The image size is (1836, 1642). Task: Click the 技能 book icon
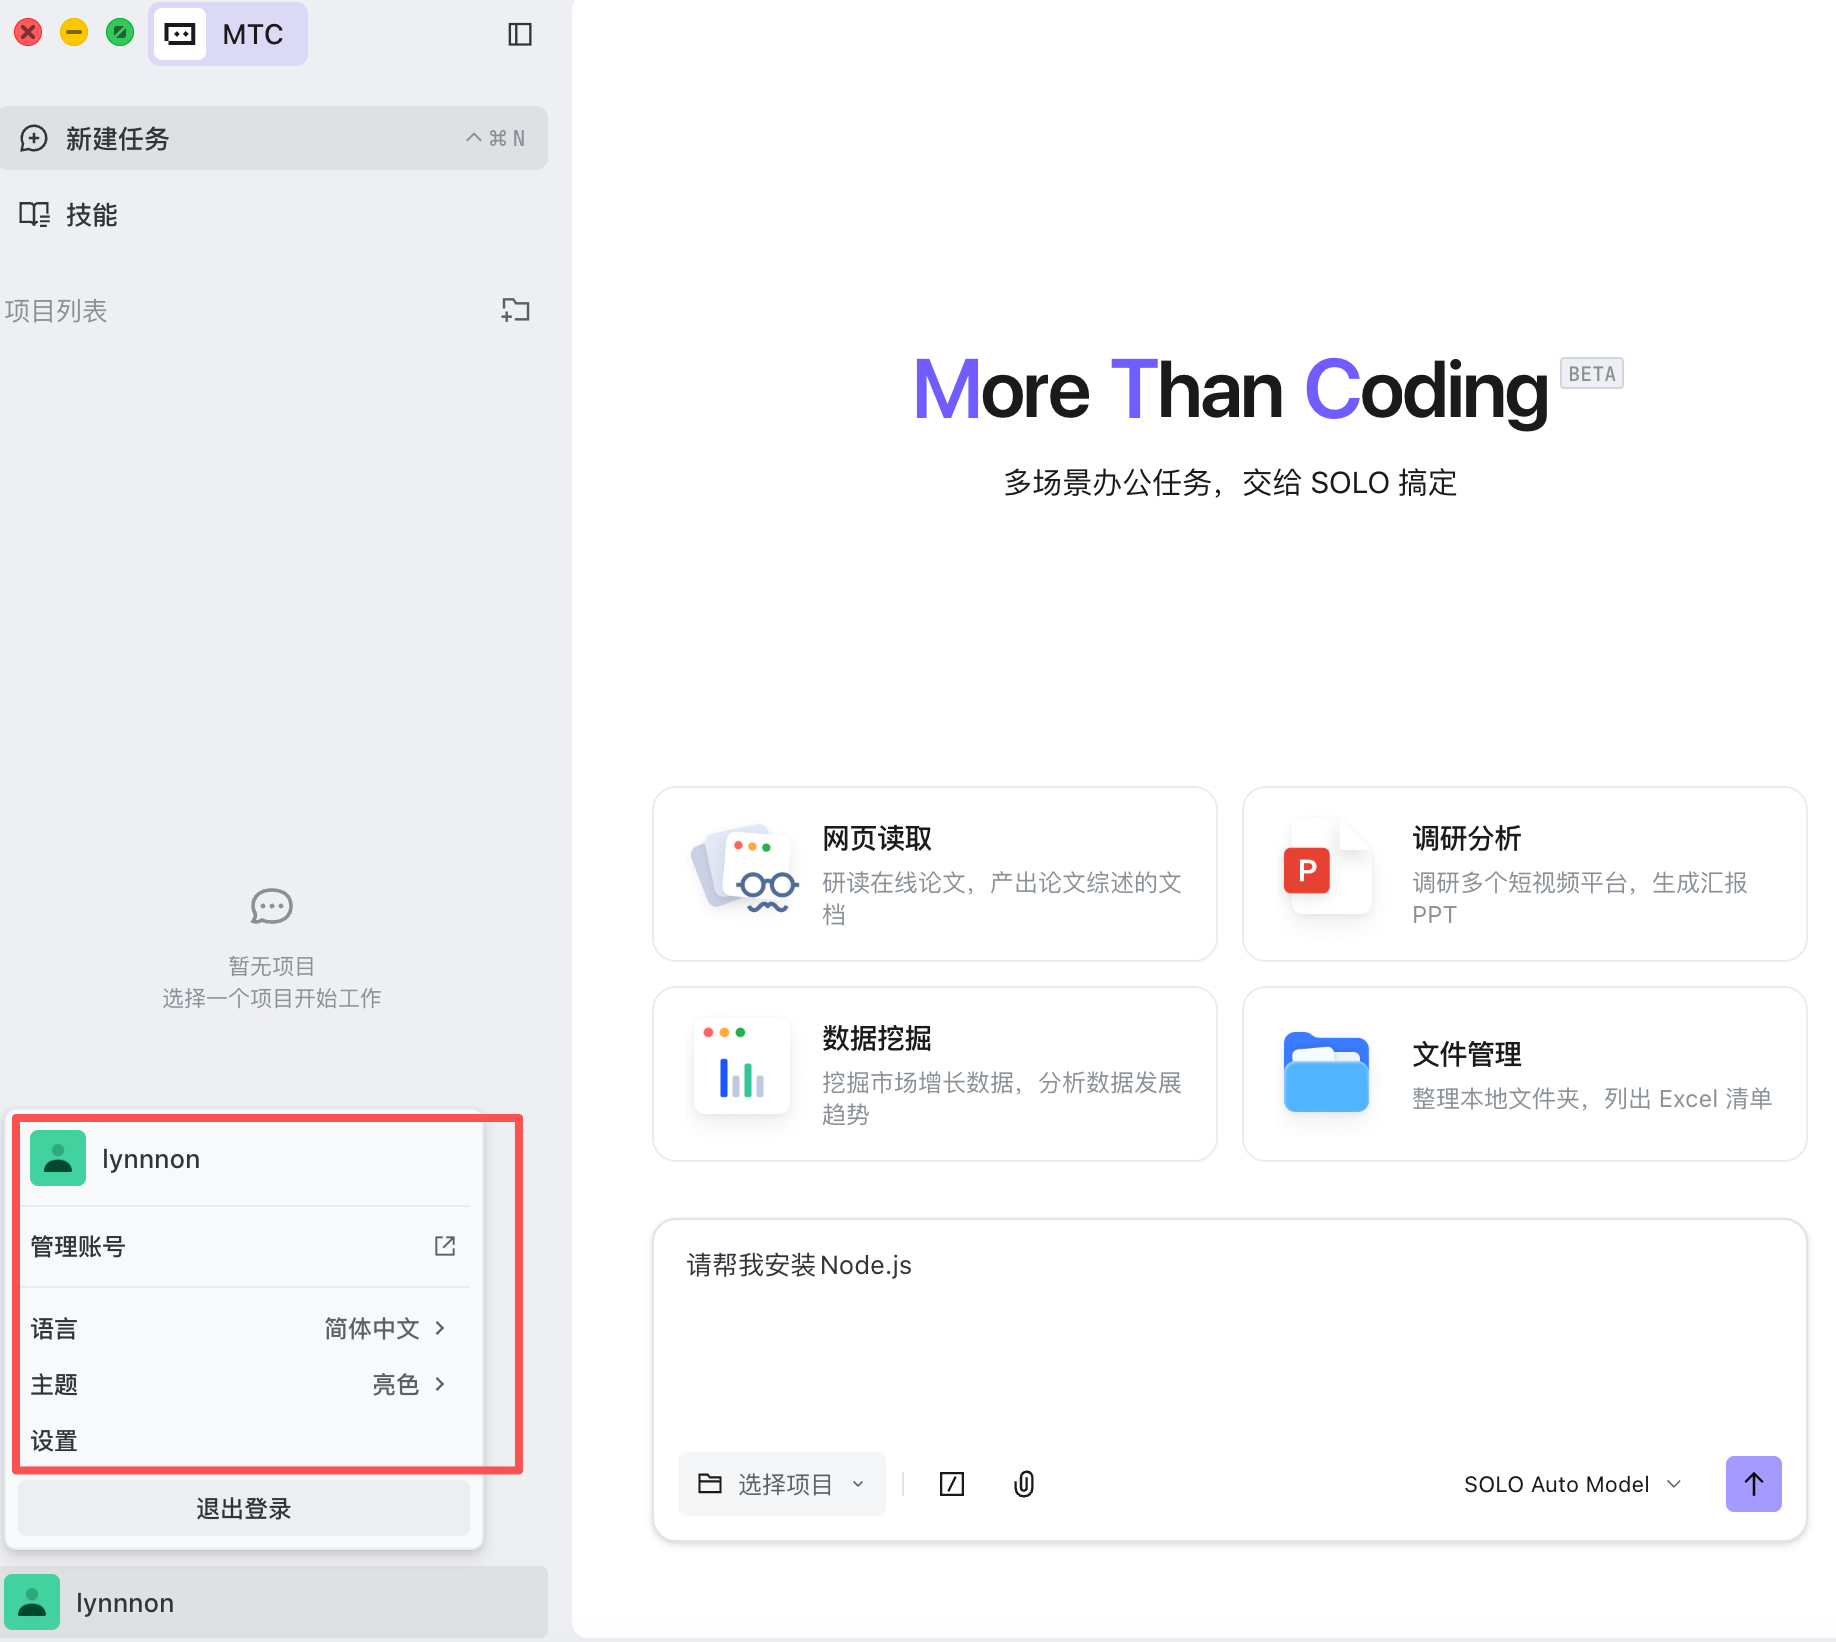coord(34,215)
